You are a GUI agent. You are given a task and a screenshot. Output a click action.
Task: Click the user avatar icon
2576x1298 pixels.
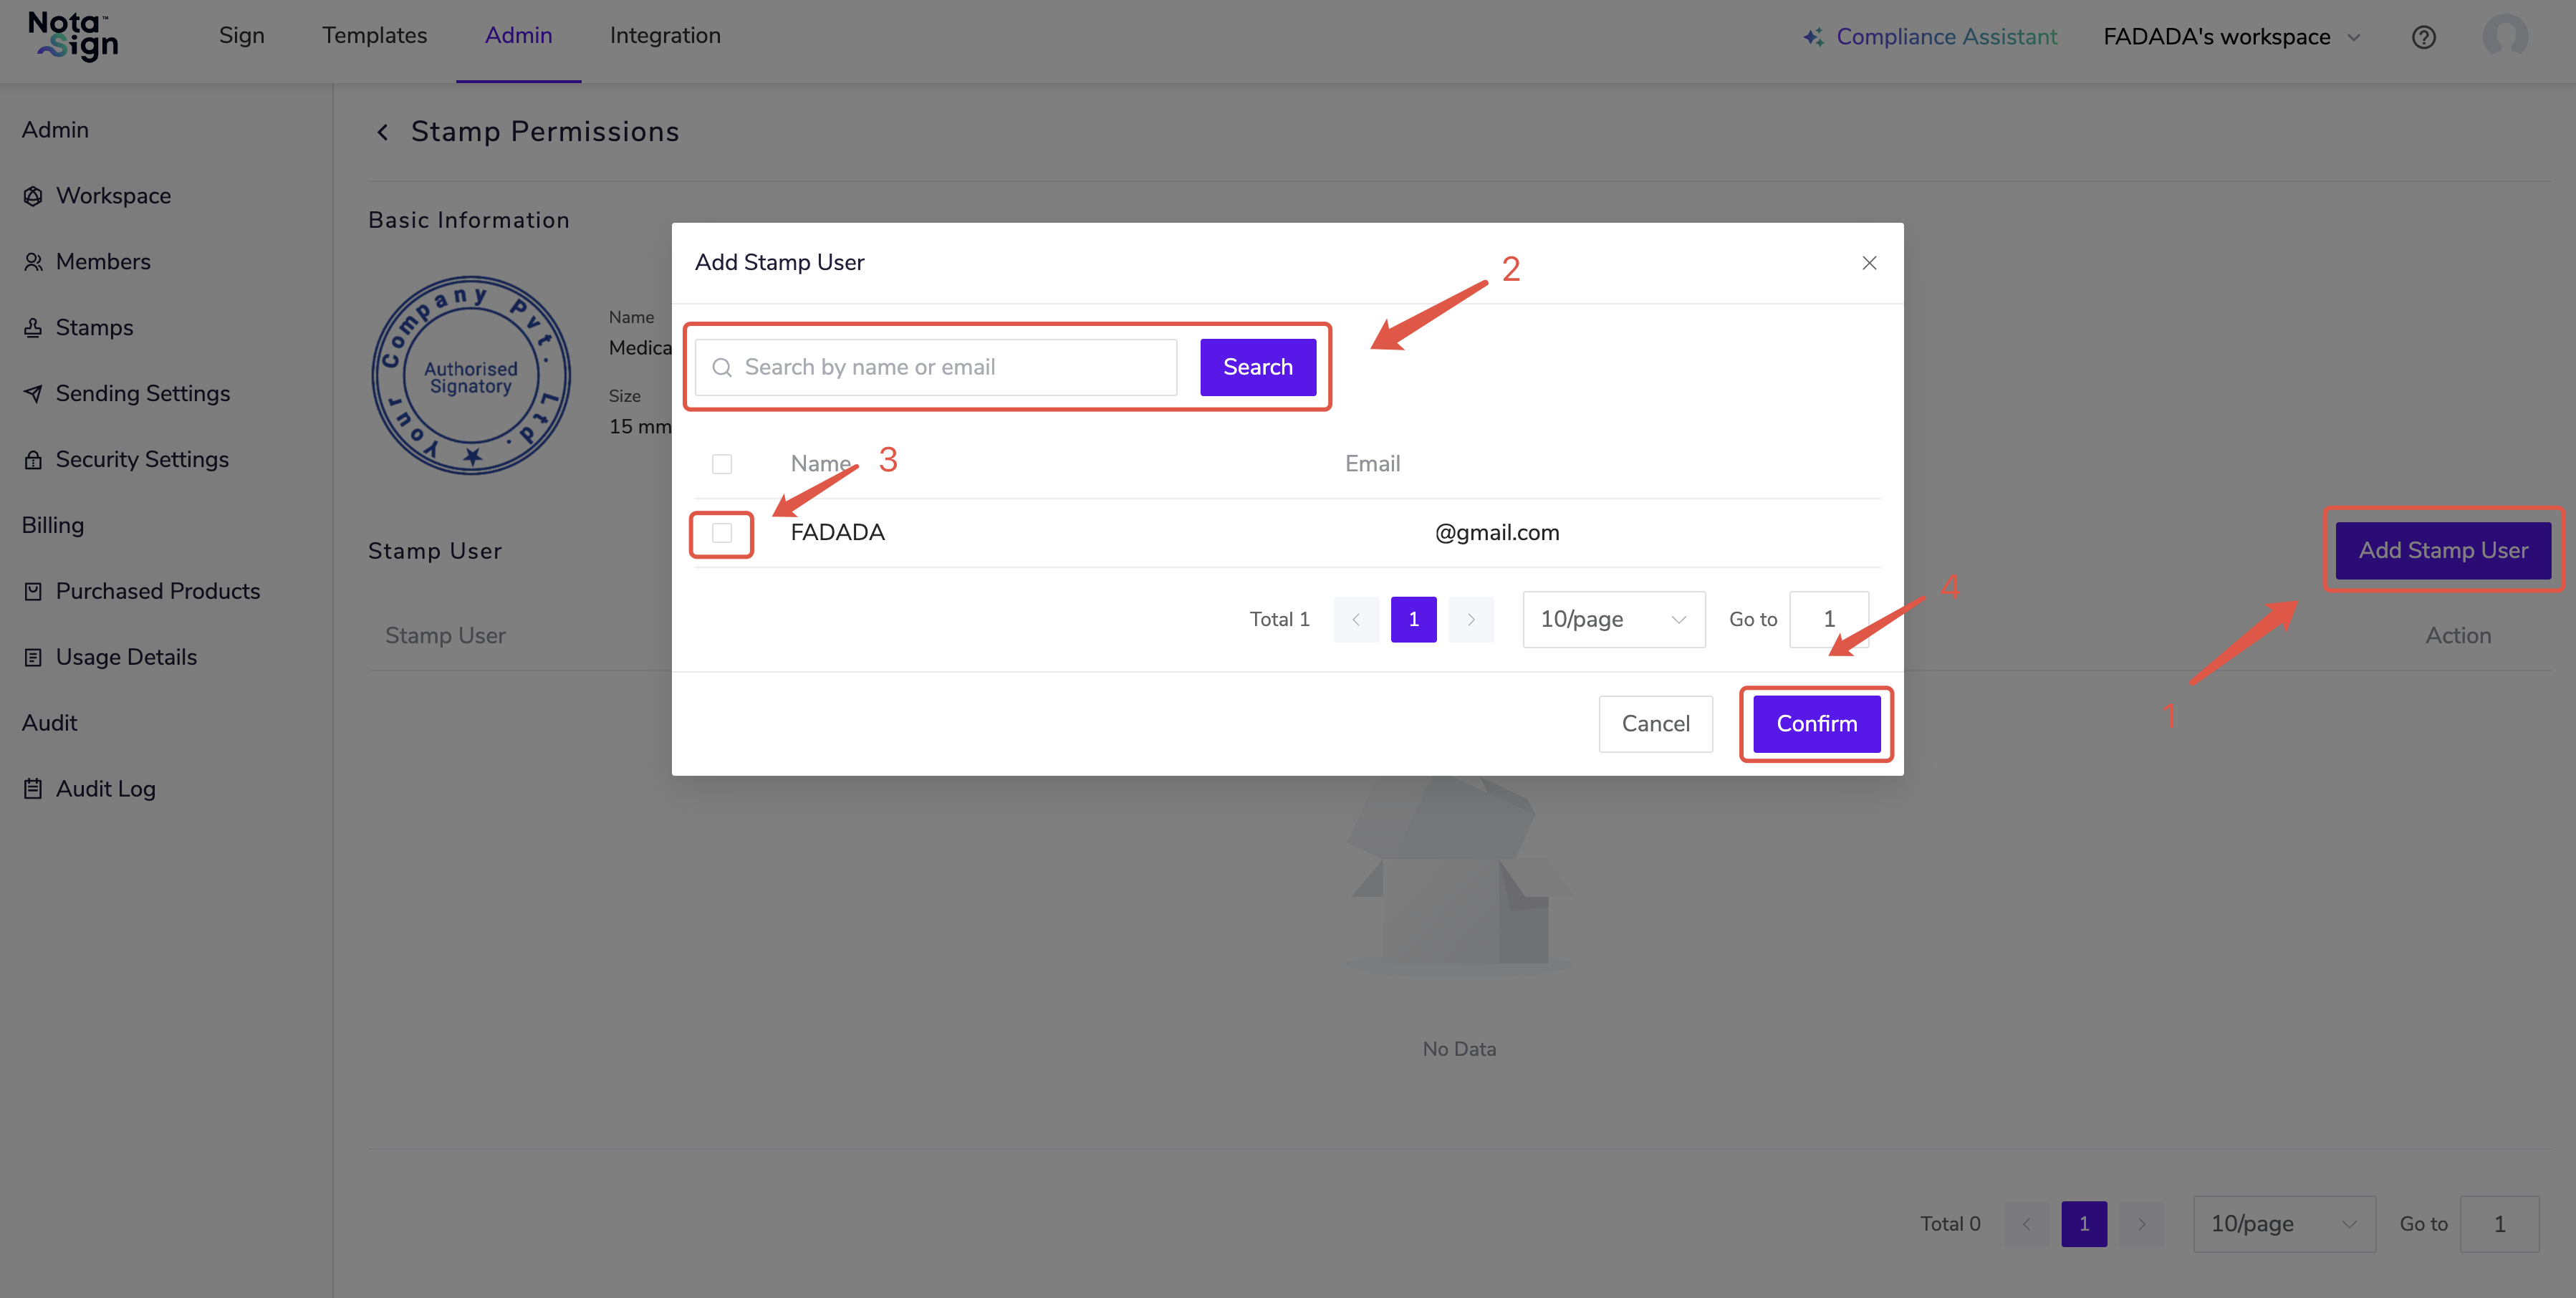pos(2504,37)
